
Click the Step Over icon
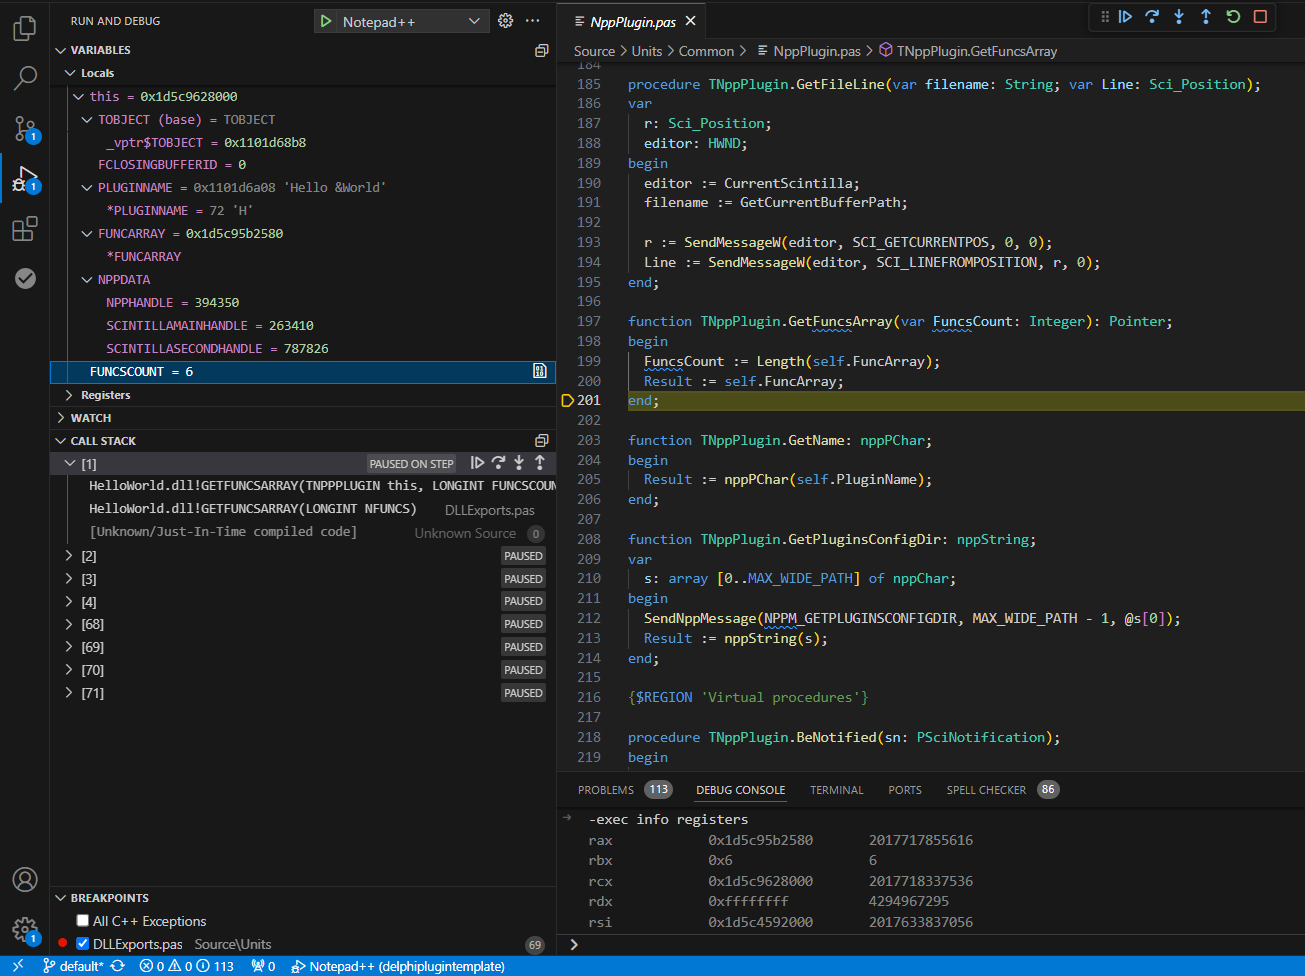[1150, 17]
